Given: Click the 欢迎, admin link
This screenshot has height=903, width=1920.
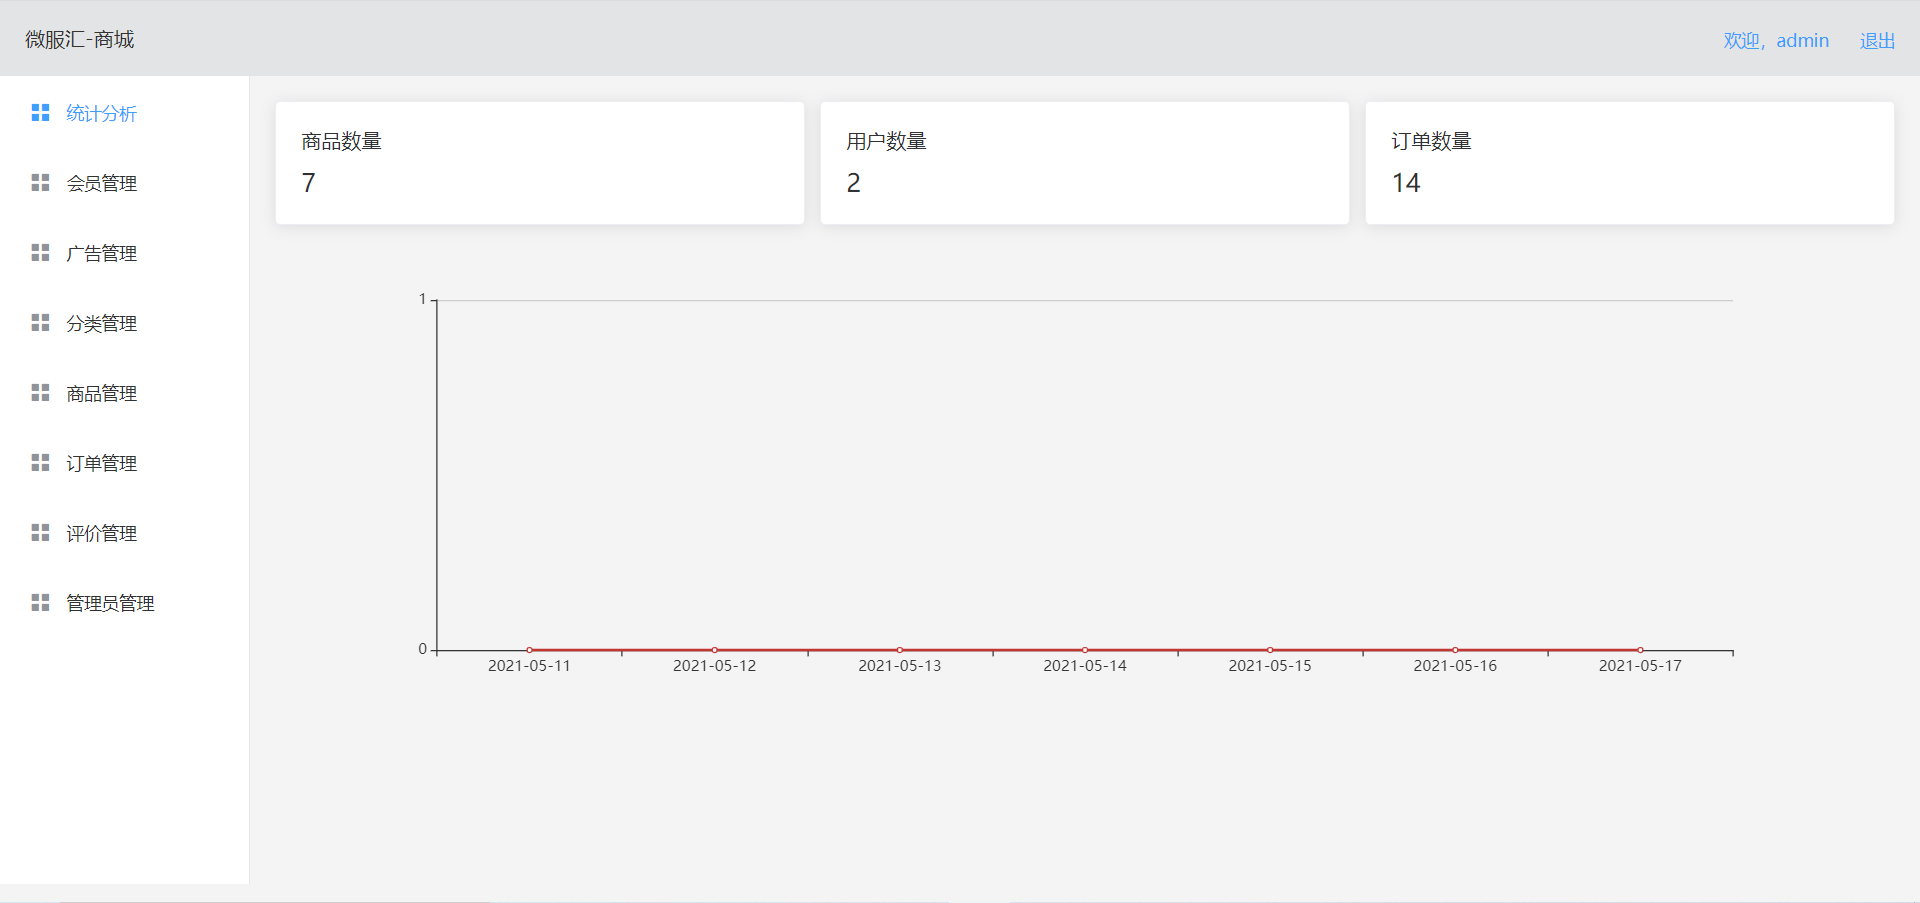Looking at the screenshot, I should point(1776,41).
